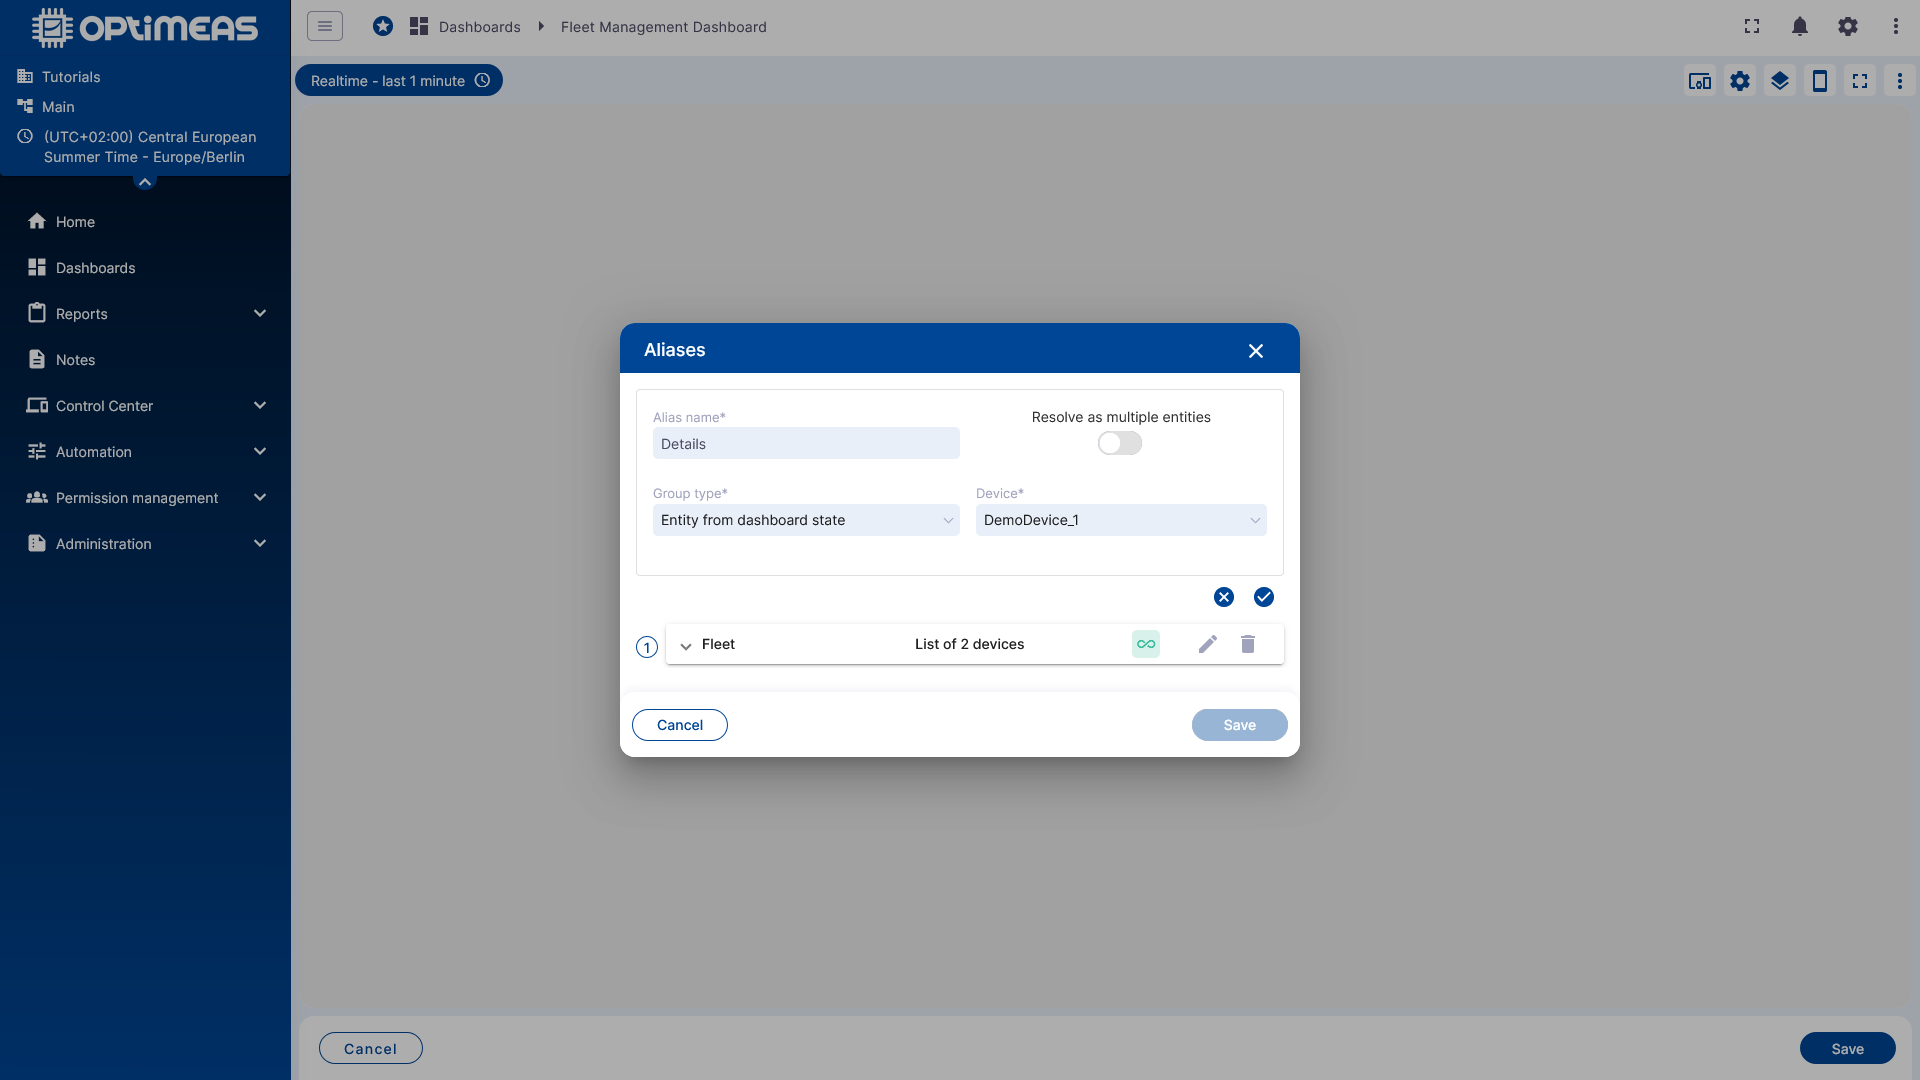Save dashboard at bottom right

(1848, 1048)
